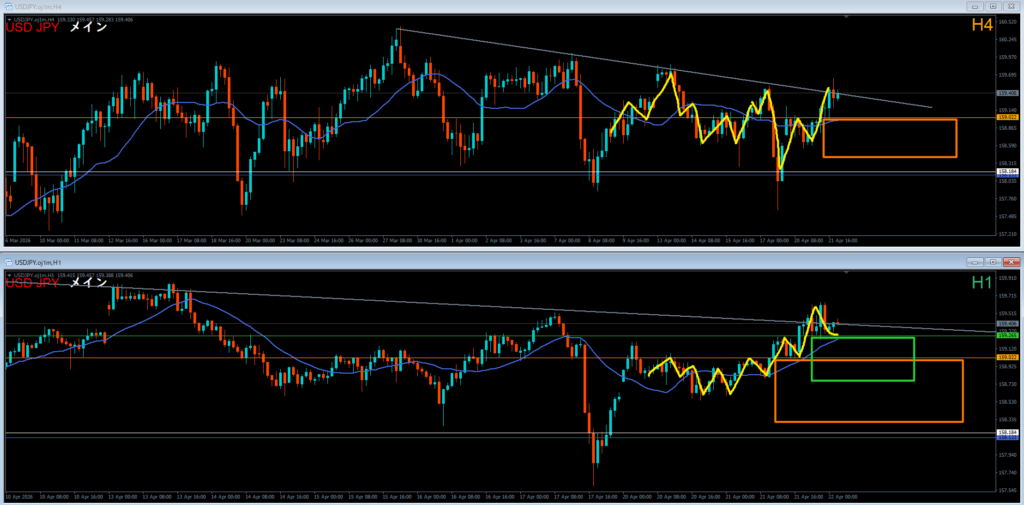Click the white メイン label on the H4 chart
Image resolution: width=1024 pixels, height=505 pixels.
(x=88, y=28)
